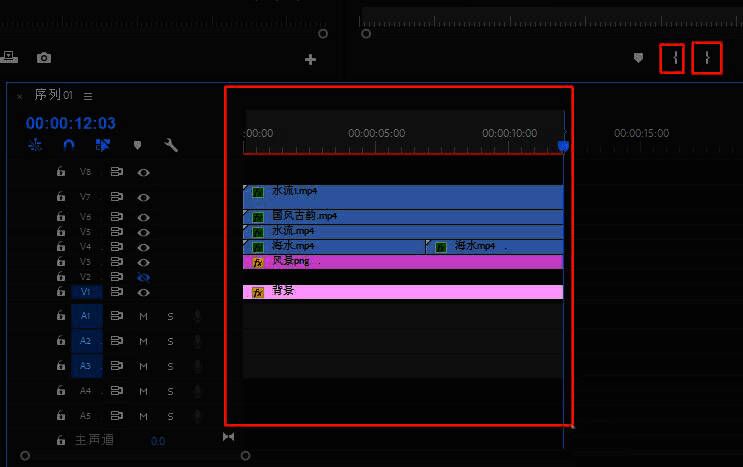743x467 pixels.
Task: Hide track V1 with its eye icon
Action: point(144,292)
